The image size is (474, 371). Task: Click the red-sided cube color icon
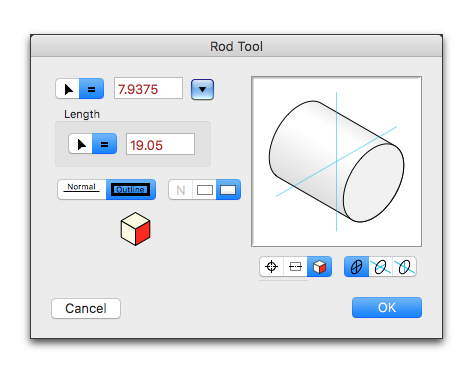click(135, 229)
